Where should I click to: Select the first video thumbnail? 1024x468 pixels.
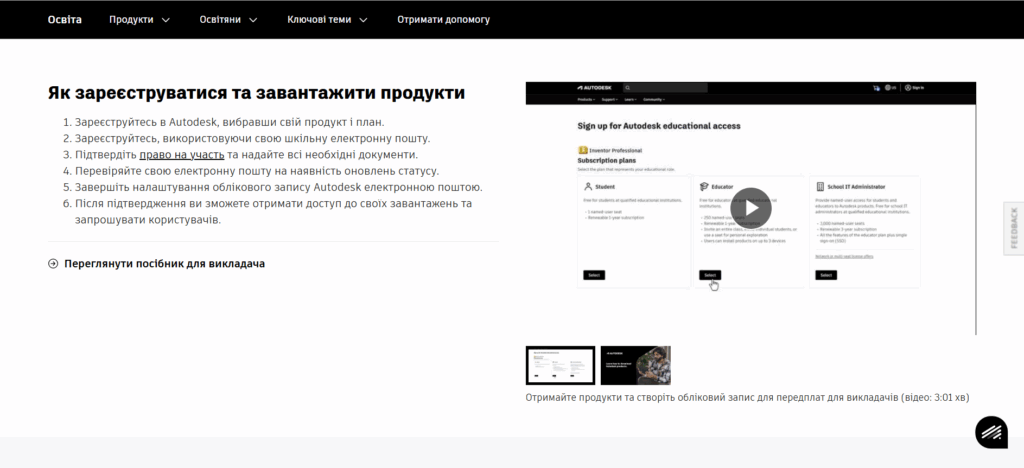(560, 365)
